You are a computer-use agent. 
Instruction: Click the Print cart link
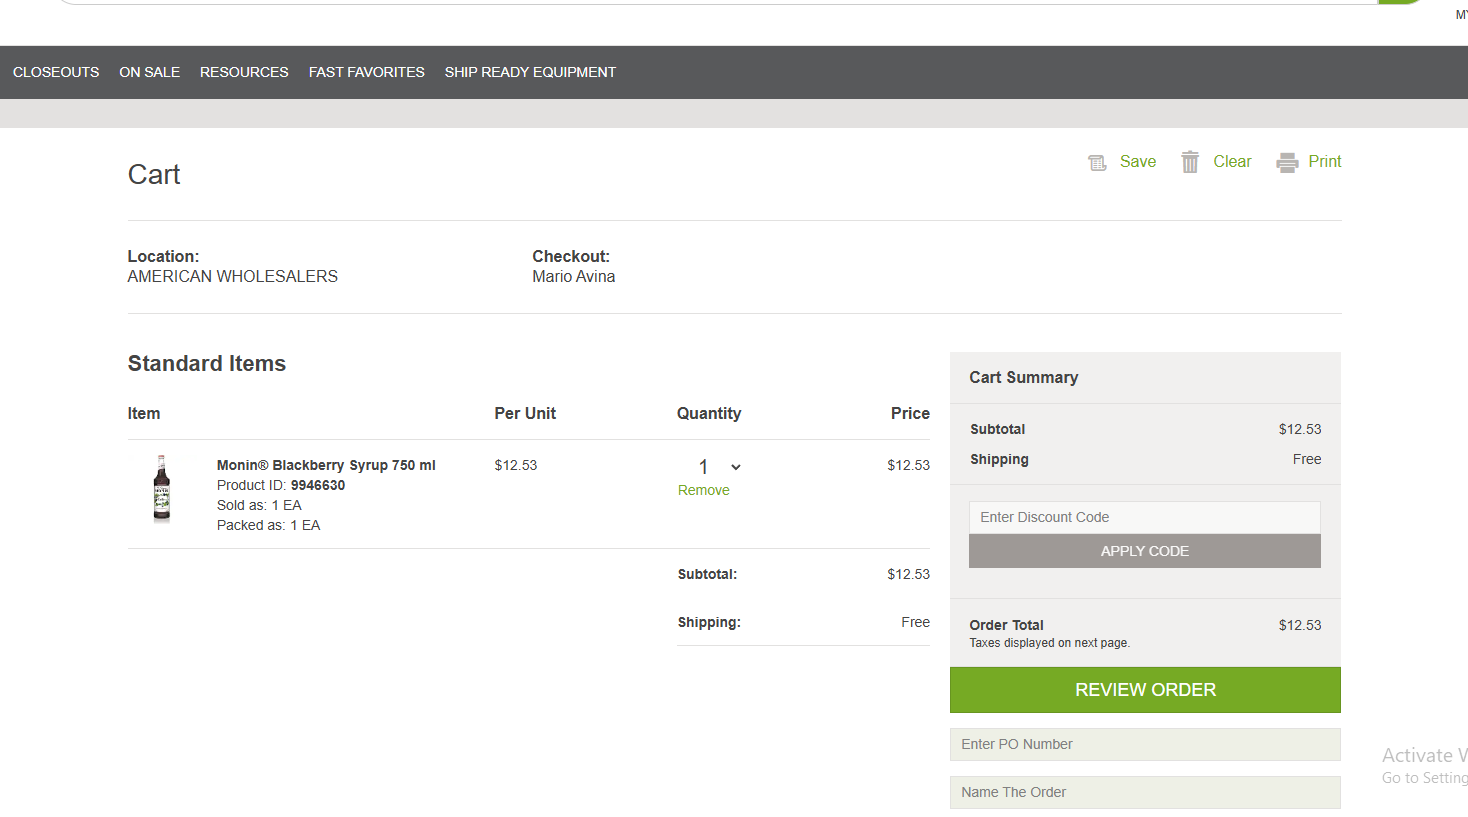pyautogui.click(x=1325, y=162)
